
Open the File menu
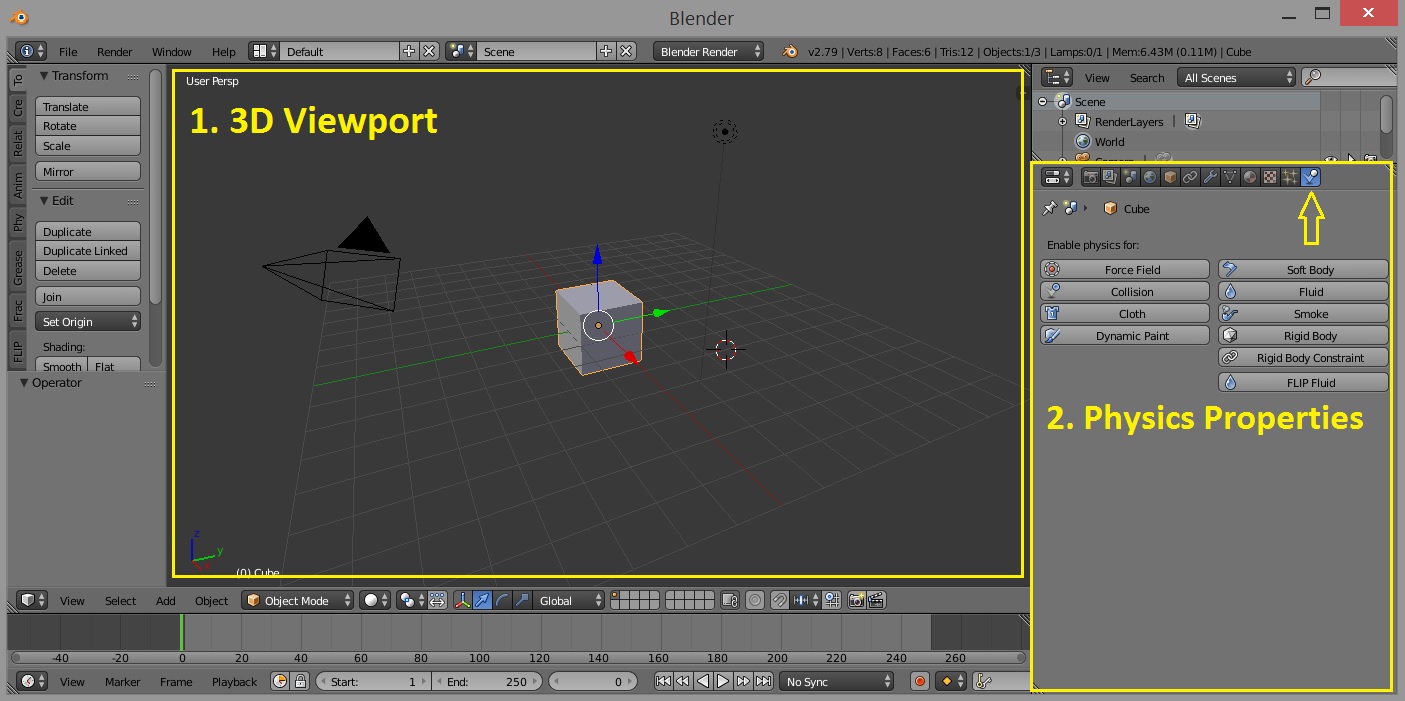click(x=68, y=51)
